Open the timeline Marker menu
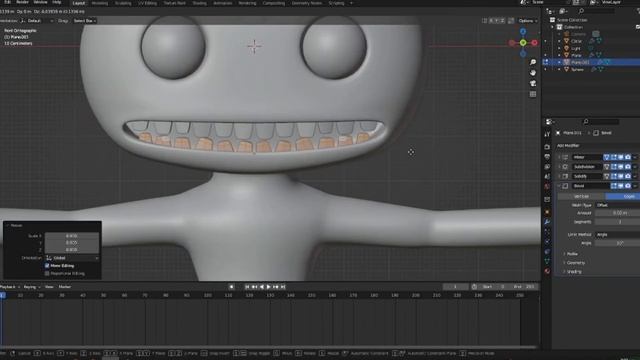The image size is (640, 360). (x=64, y=287)
